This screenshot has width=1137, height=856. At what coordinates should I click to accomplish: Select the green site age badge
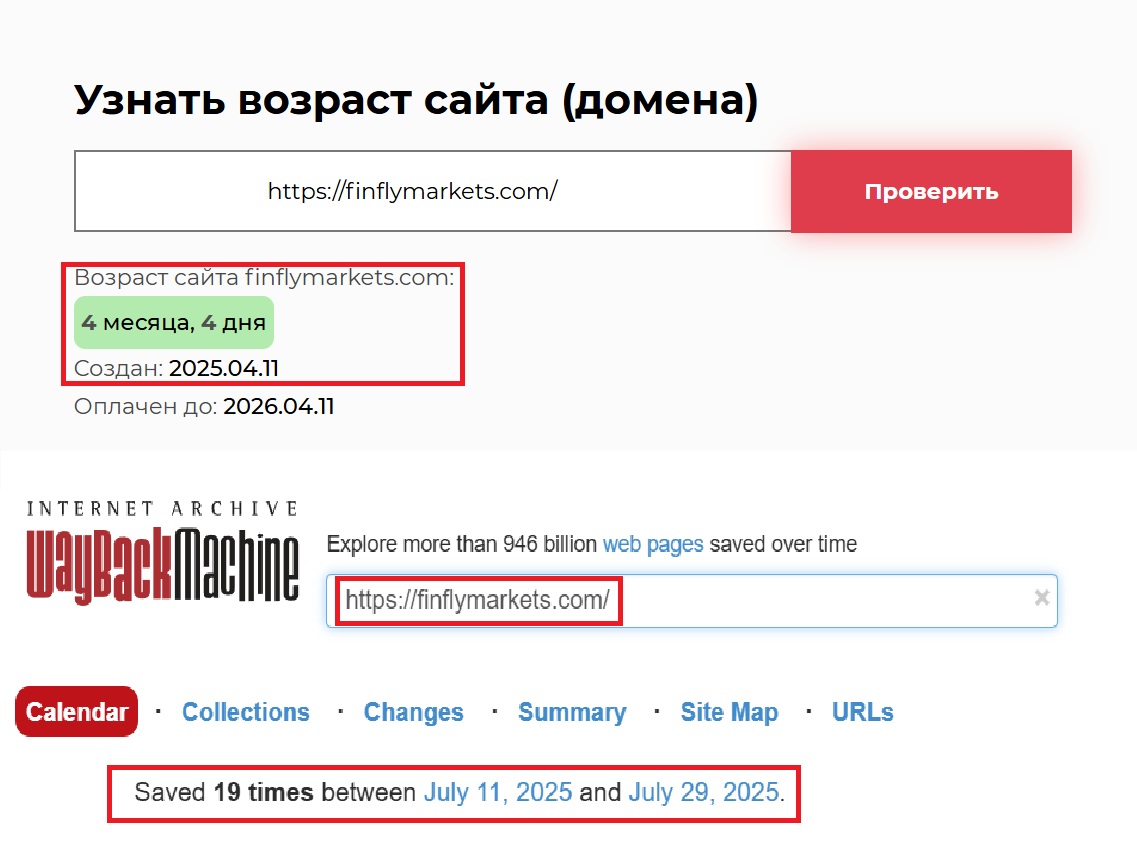[x=173, y=322]
